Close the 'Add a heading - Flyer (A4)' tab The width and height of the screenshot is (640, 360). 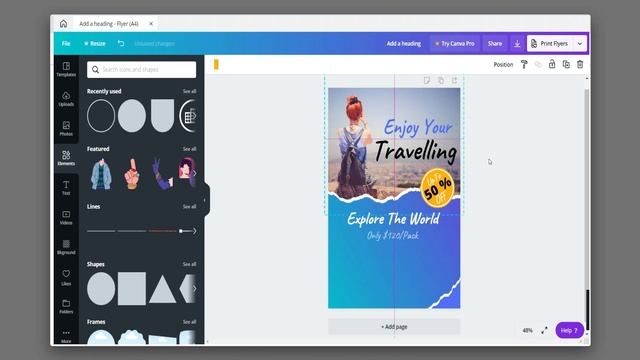click(151, 24)
